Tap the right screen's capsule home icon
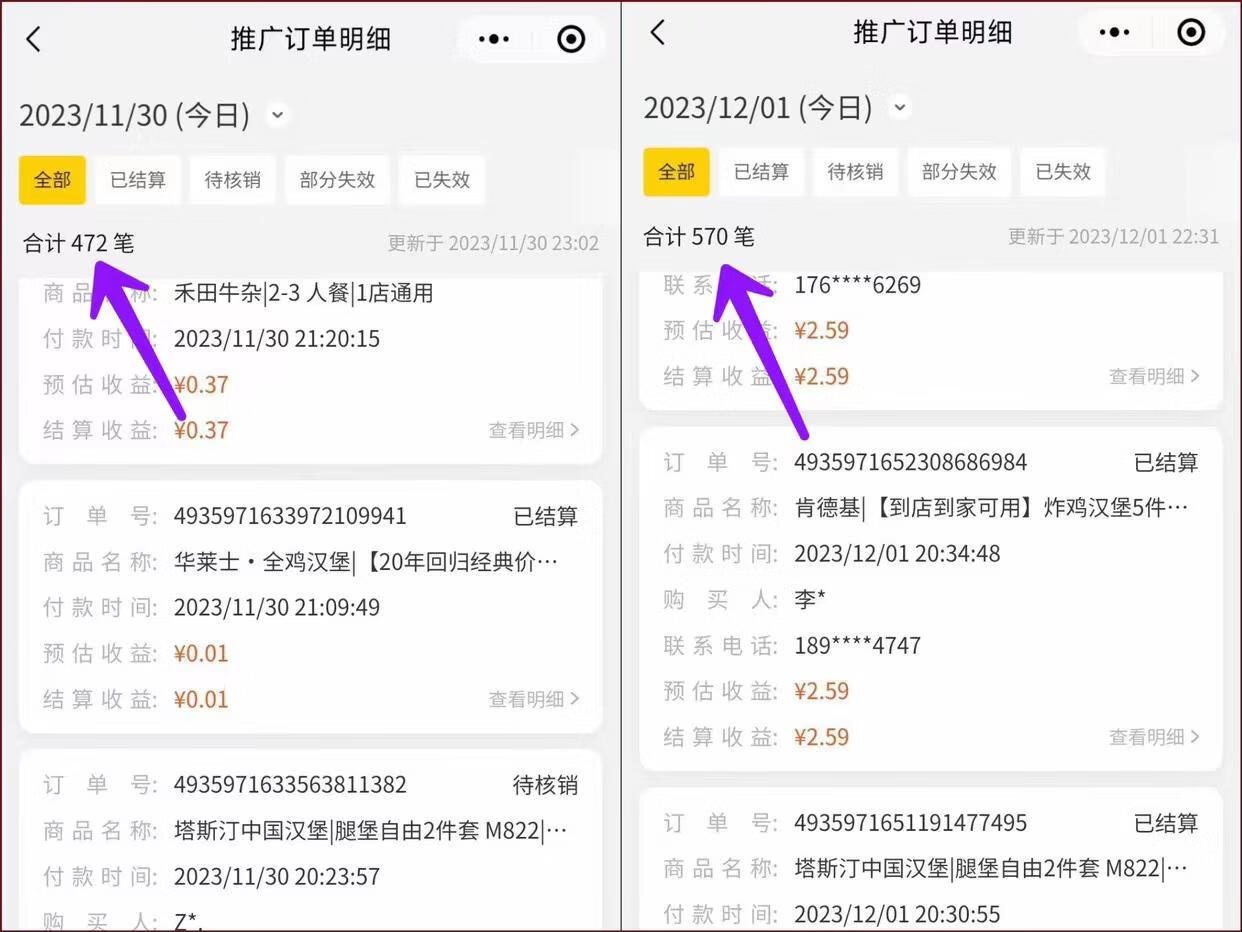The image size is (1242, 932). tap(1191, 32)
